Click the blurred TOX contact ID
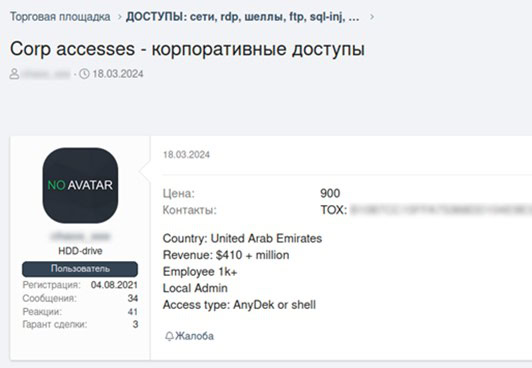 441,210
